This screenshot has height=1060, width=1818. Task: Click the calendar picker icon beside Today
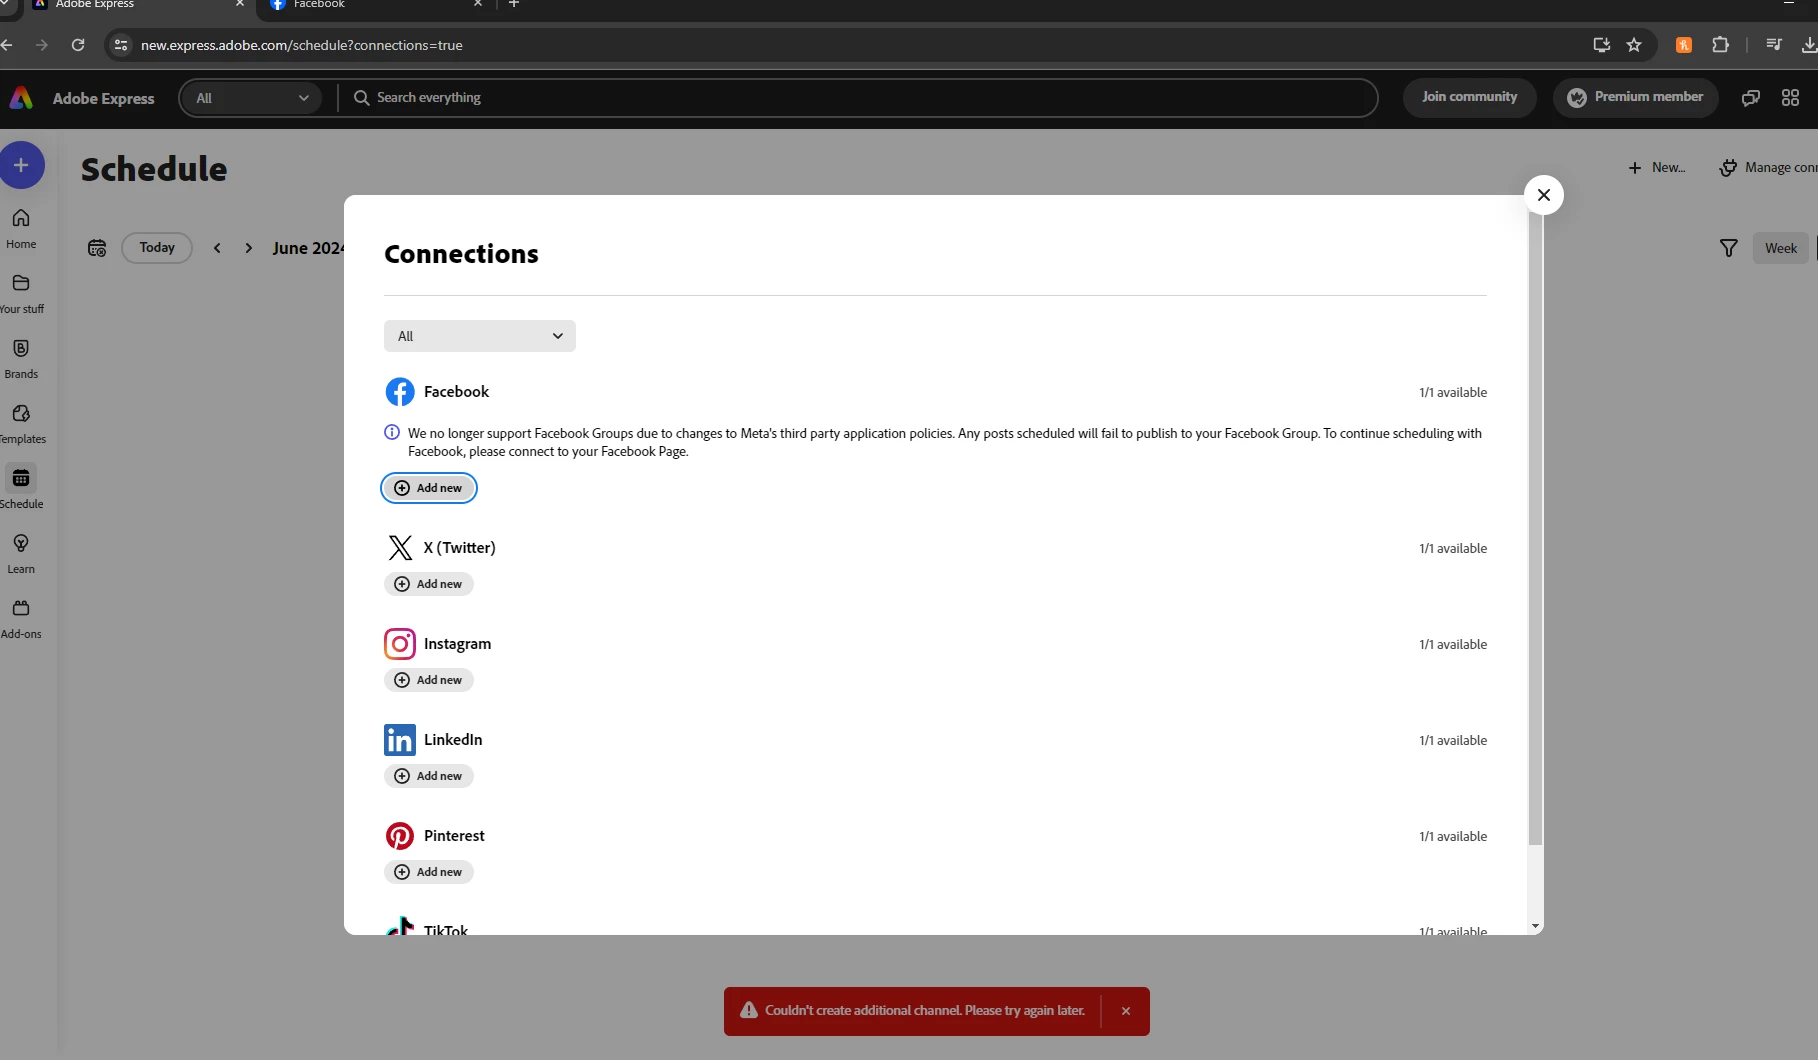pos(97,248)
